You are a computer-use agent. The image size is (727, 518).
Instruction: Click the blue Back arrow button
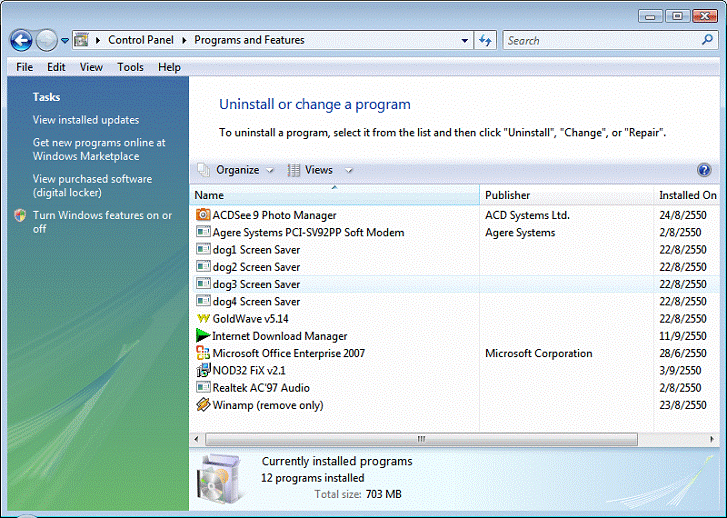coord(21,40)
